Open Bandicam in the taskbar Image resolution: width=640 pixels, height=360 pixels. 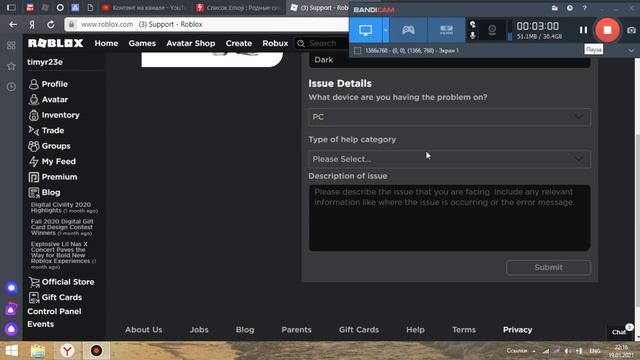pos(96,351)
